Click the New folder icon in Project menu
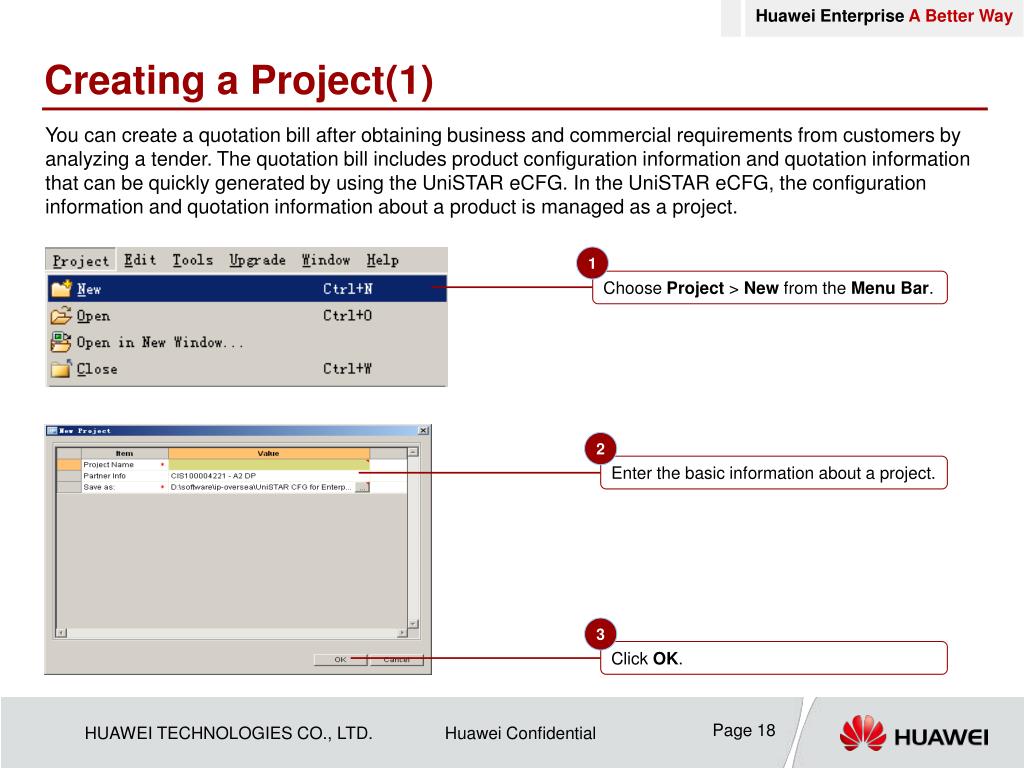The image size is (1024, 768). [61, 288]
